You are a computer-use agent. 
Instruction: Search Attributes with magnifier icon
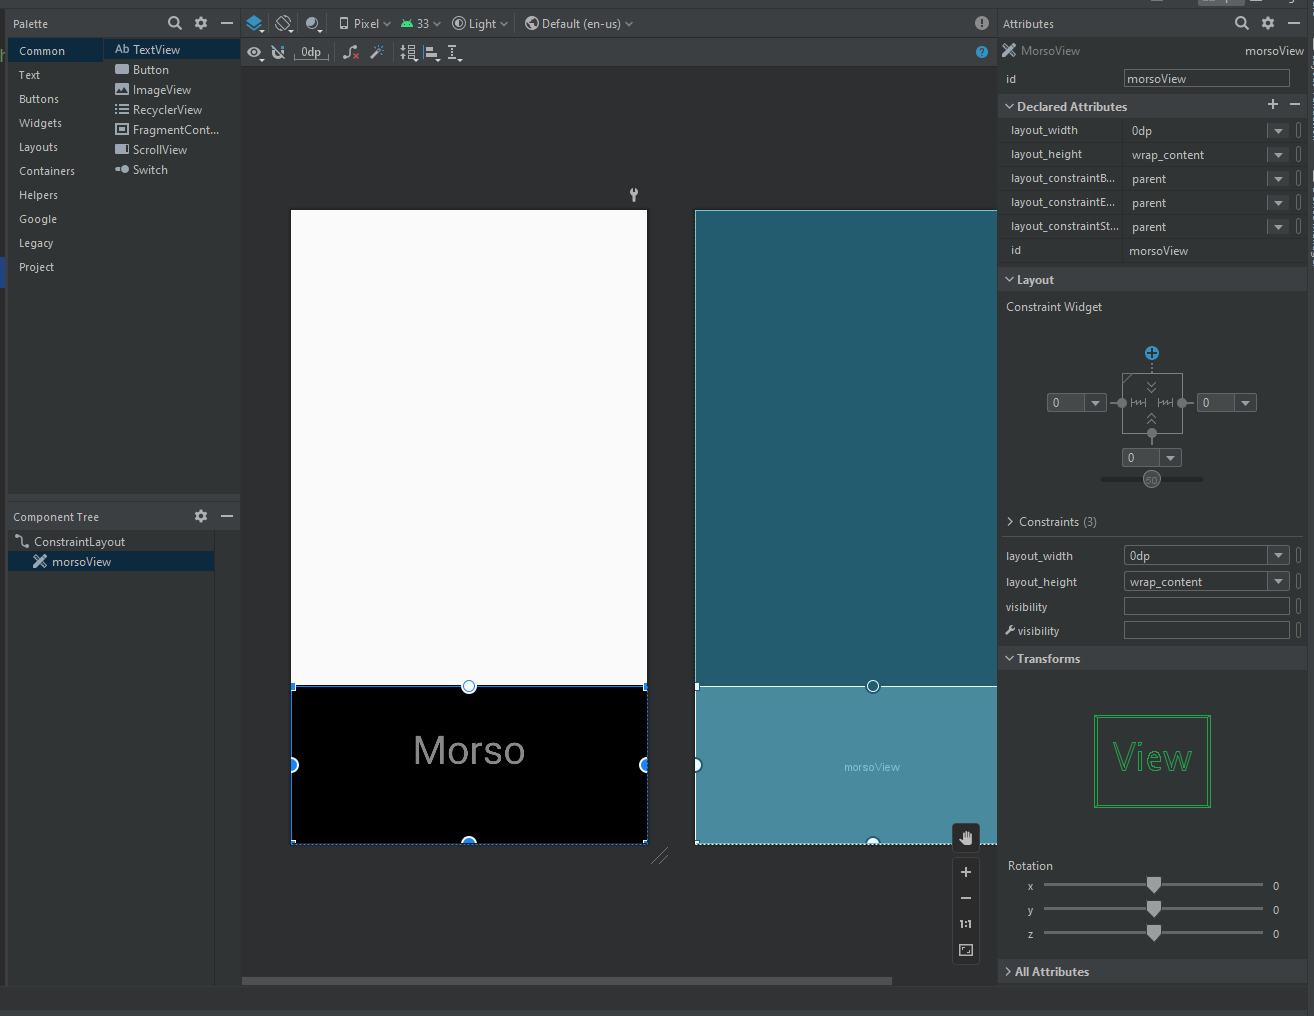click(1242, 23)
